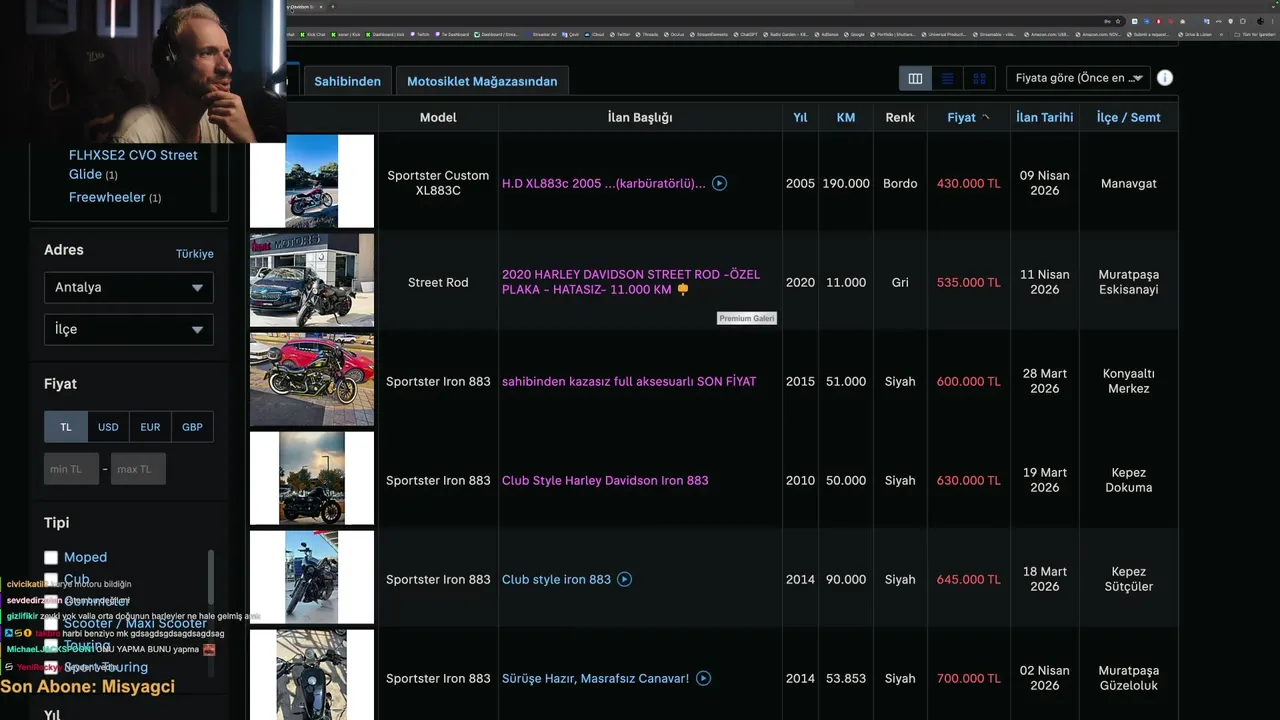Tick the Moped type checkbox

(51, 557)
